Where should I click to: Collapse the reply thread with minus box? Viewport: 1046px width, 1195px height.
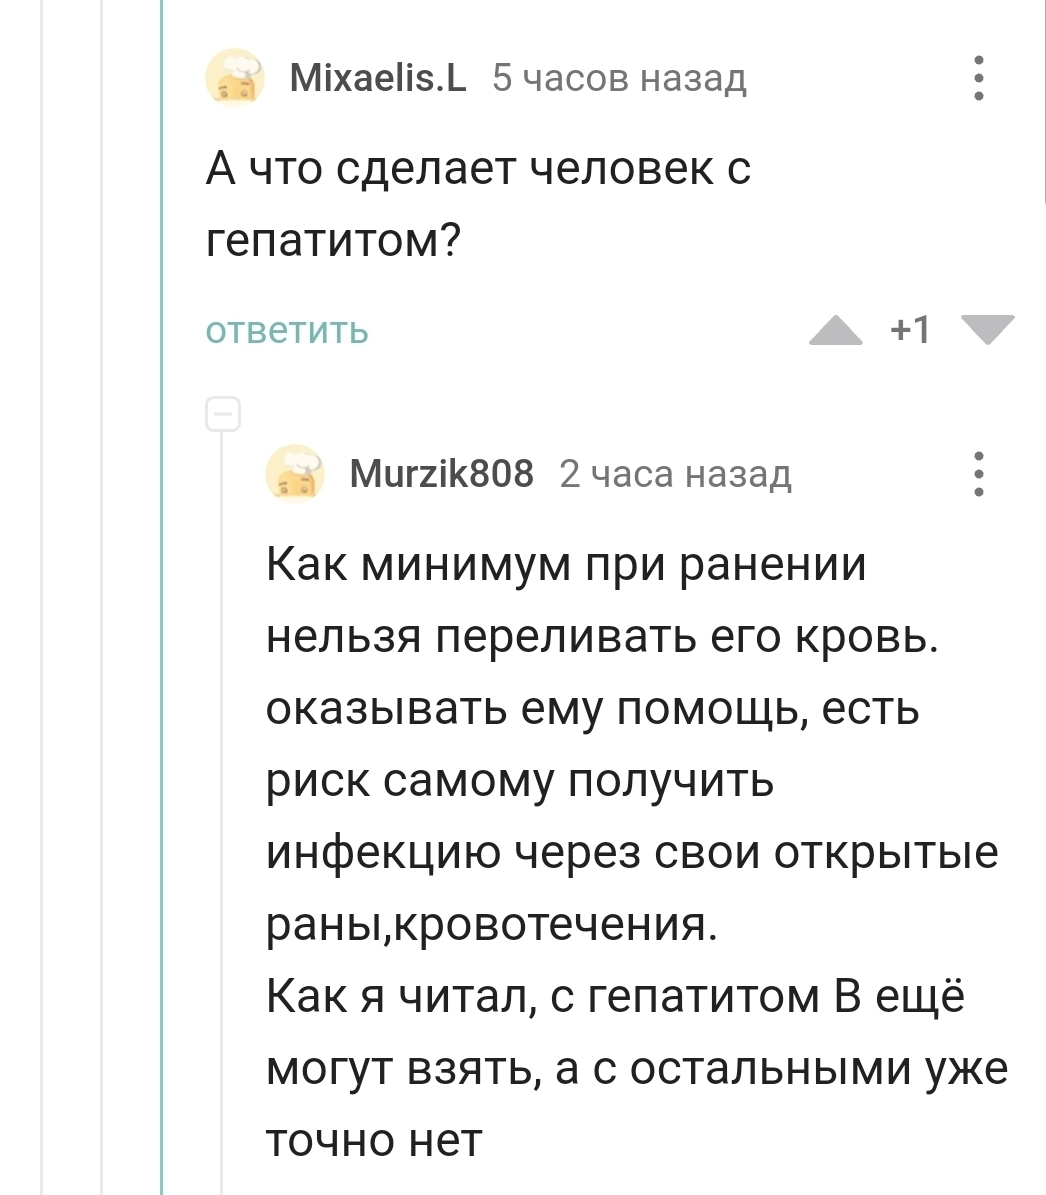(223, 414)
